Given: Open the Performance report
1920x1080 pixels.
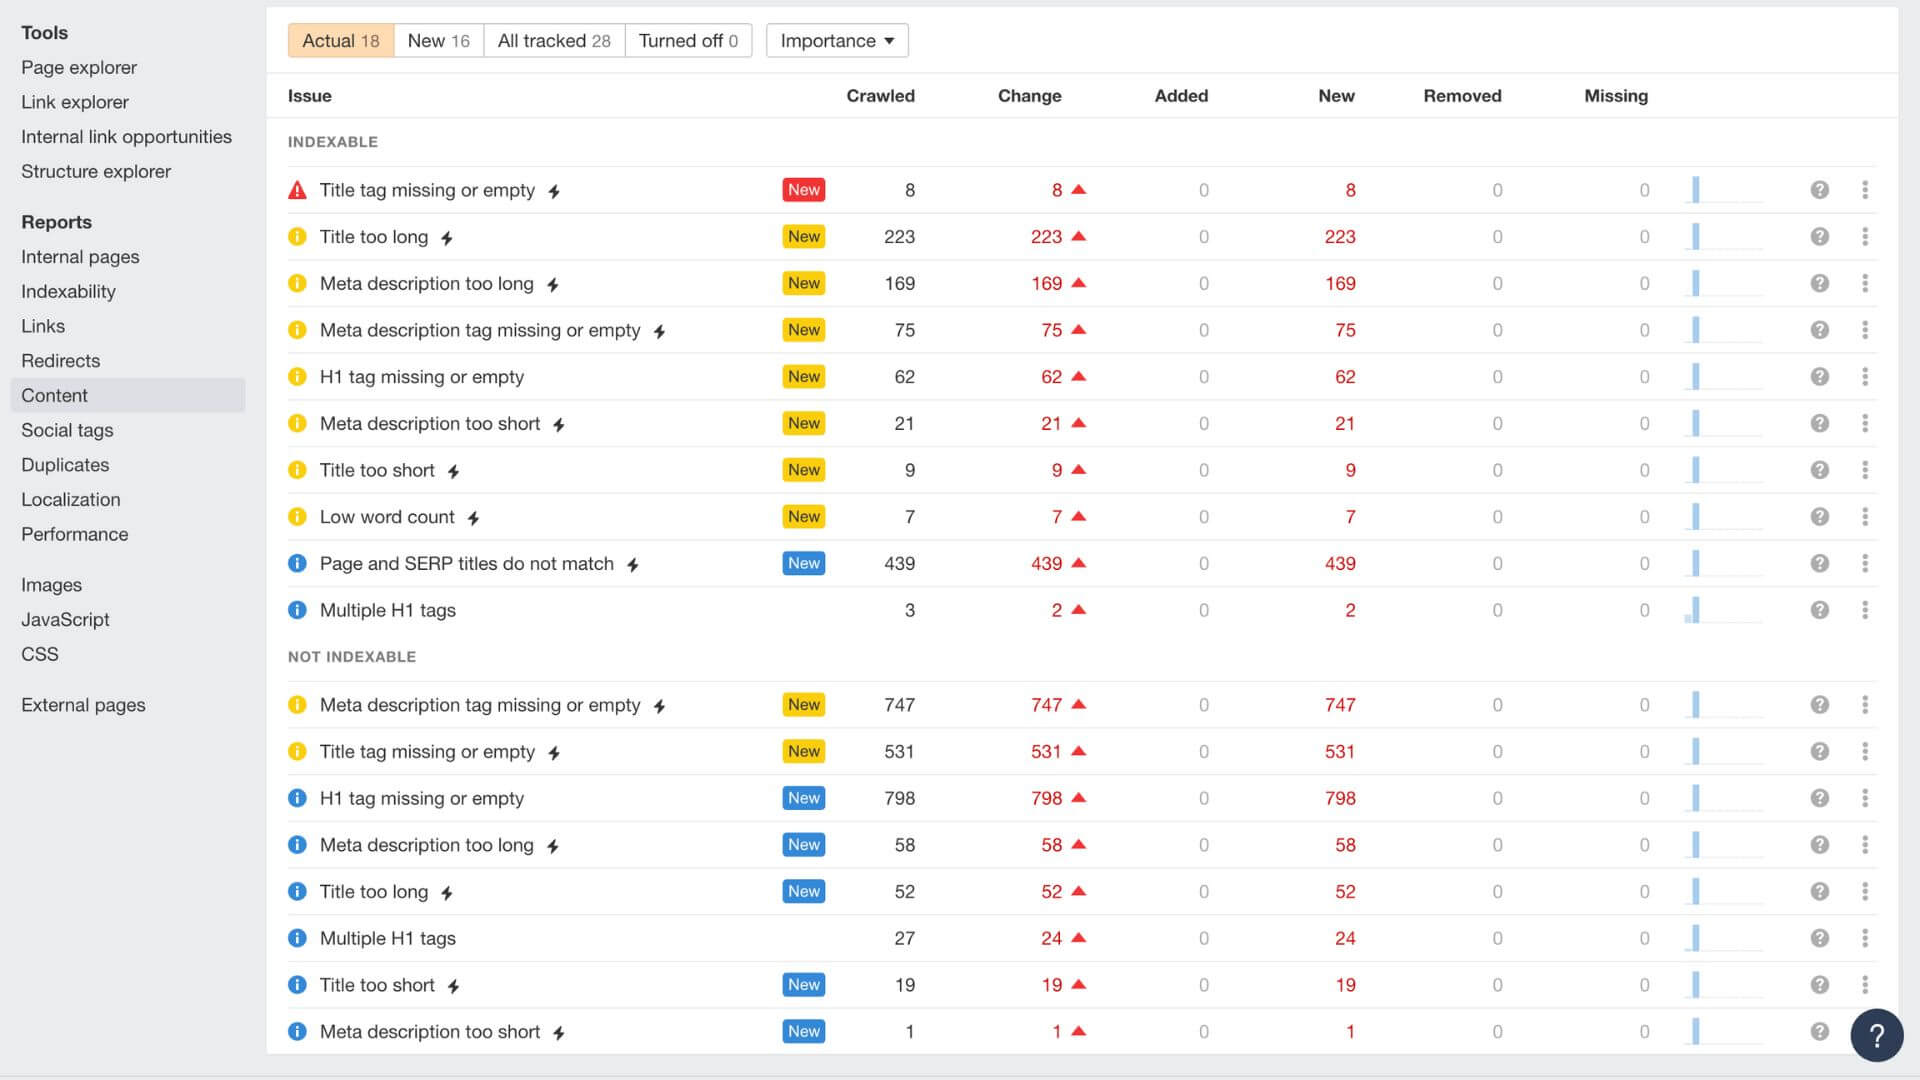Looking at the screenshot, I should [75, 534].
